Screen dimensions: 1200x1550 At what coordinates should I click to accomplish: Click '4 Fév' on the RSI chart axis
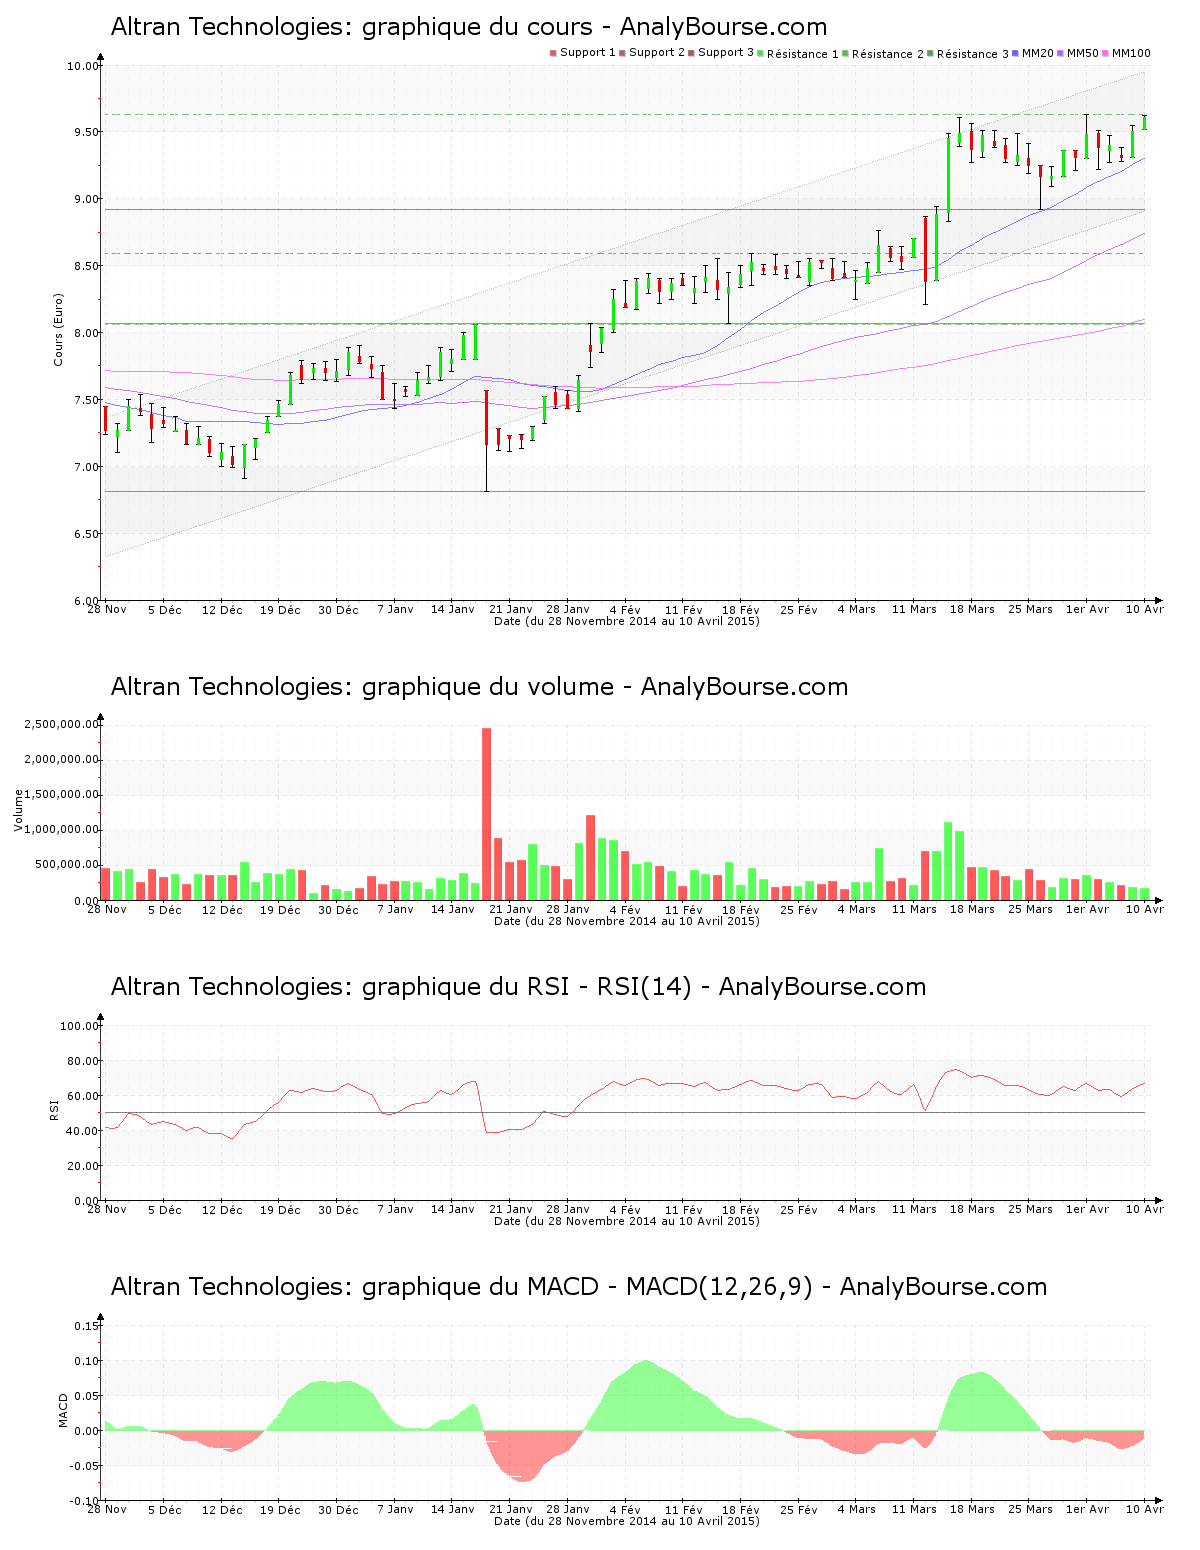tap(625, 1209)
